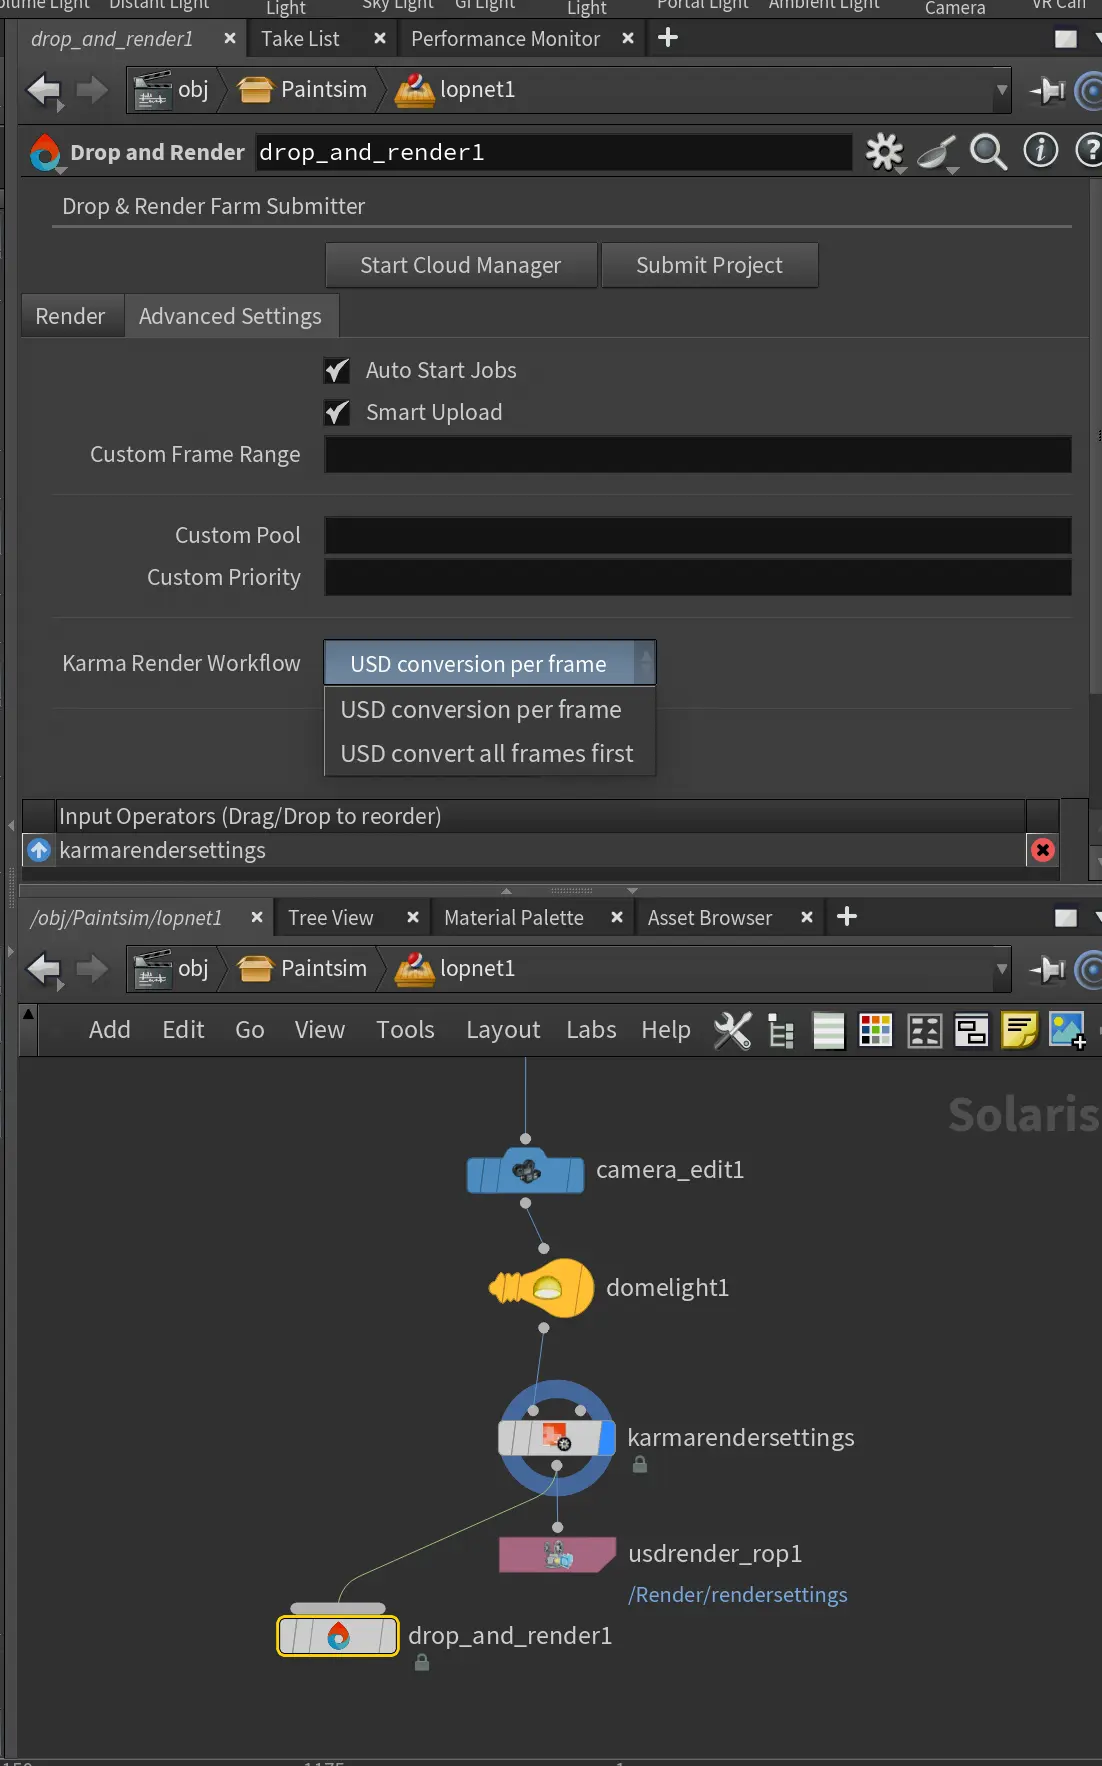Click the wrench tools icon in network toolbar
Viewport: 1102px width, 1766px height.
click(x=732, y=1030)
